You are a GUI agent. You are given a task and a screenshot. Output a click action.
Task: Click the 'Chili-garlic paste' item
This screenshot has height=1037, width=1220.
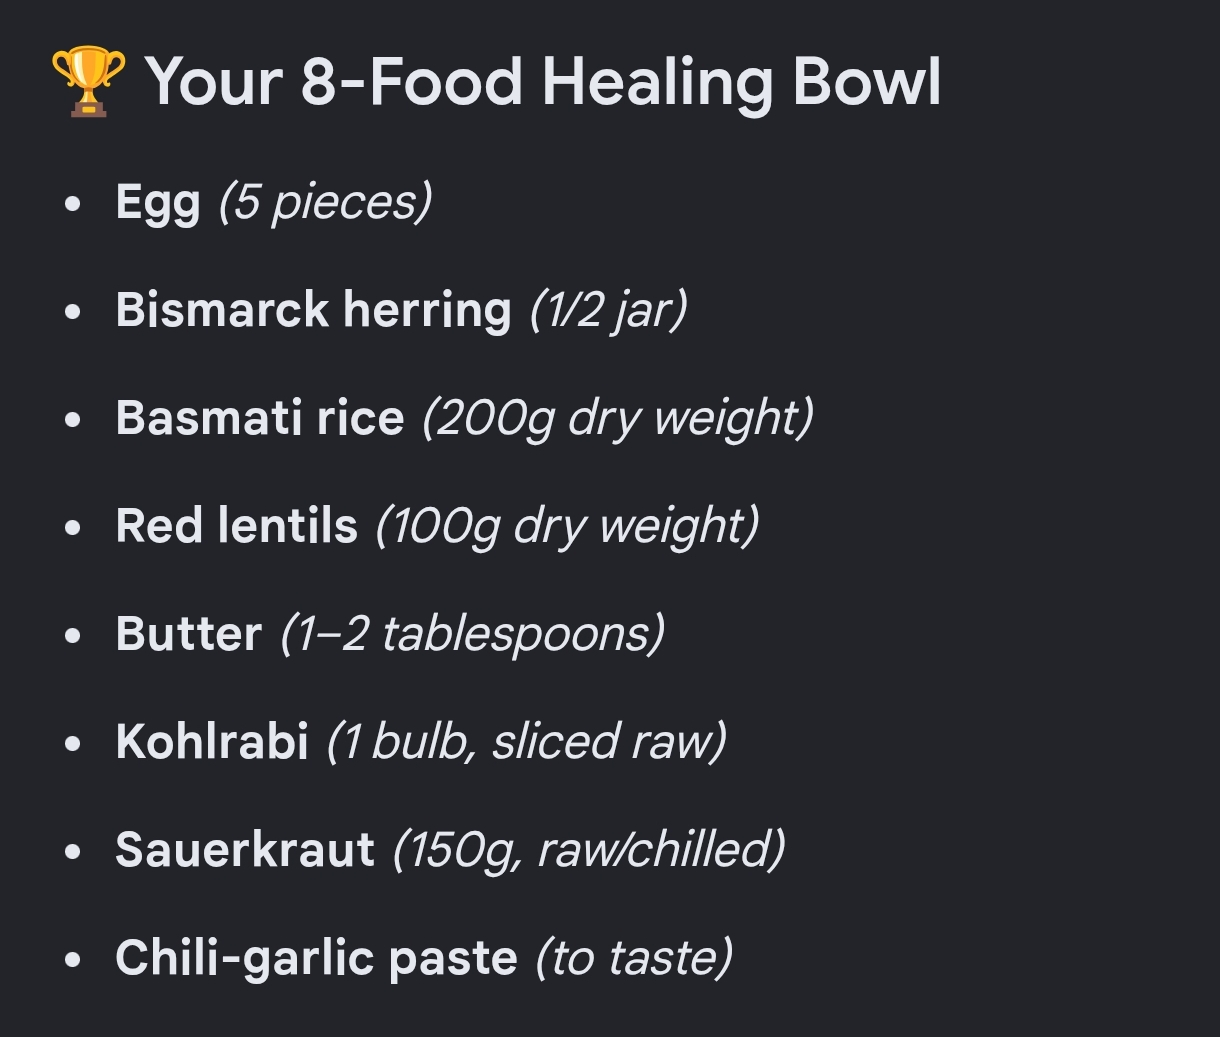pyautogui.click(x=316, y=959)
